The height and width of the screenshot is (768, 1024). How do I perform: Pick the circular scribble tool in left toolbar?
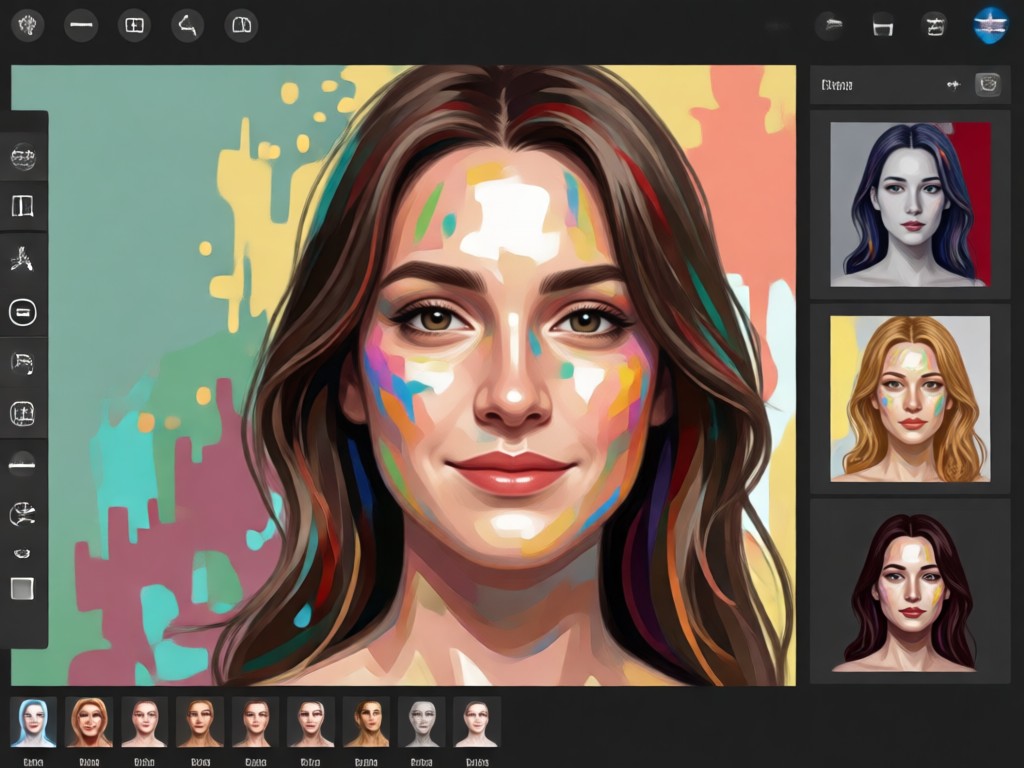[23, 515]
